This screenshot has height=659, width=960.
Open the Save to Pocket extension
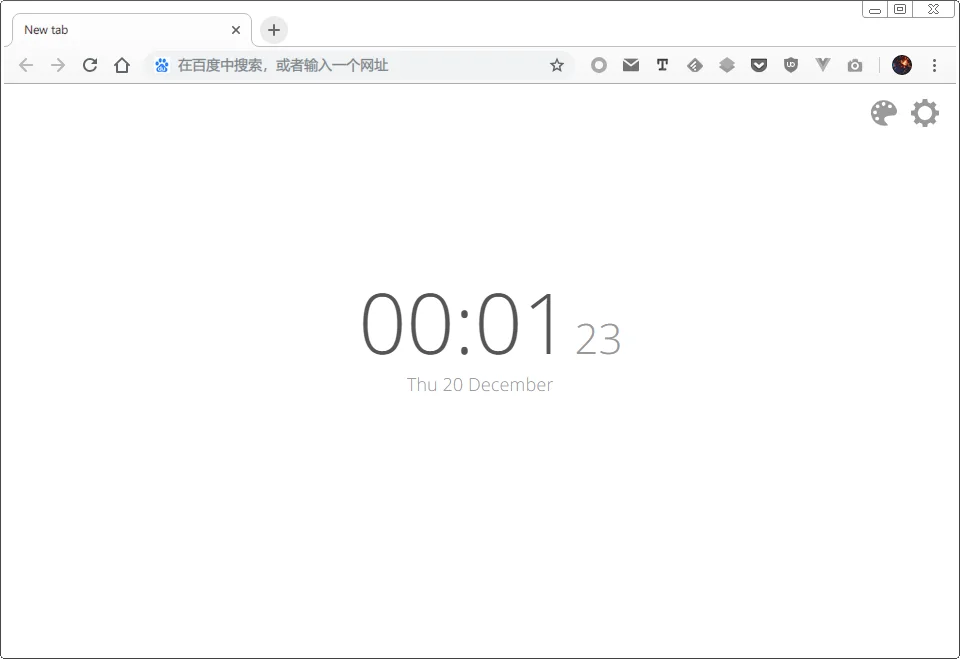point(759,64)
